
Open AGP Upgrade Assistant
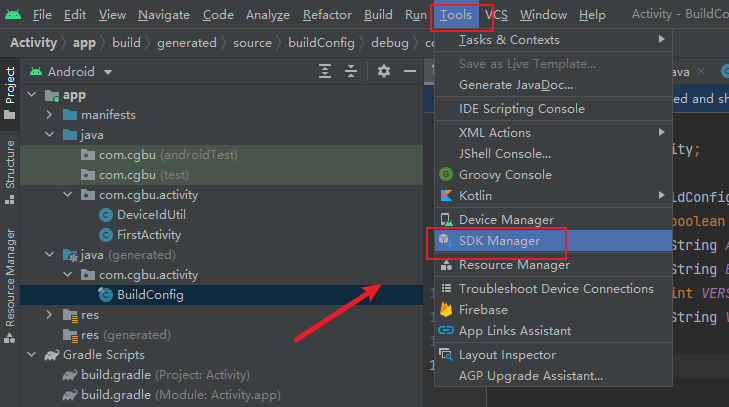point(553,376)
